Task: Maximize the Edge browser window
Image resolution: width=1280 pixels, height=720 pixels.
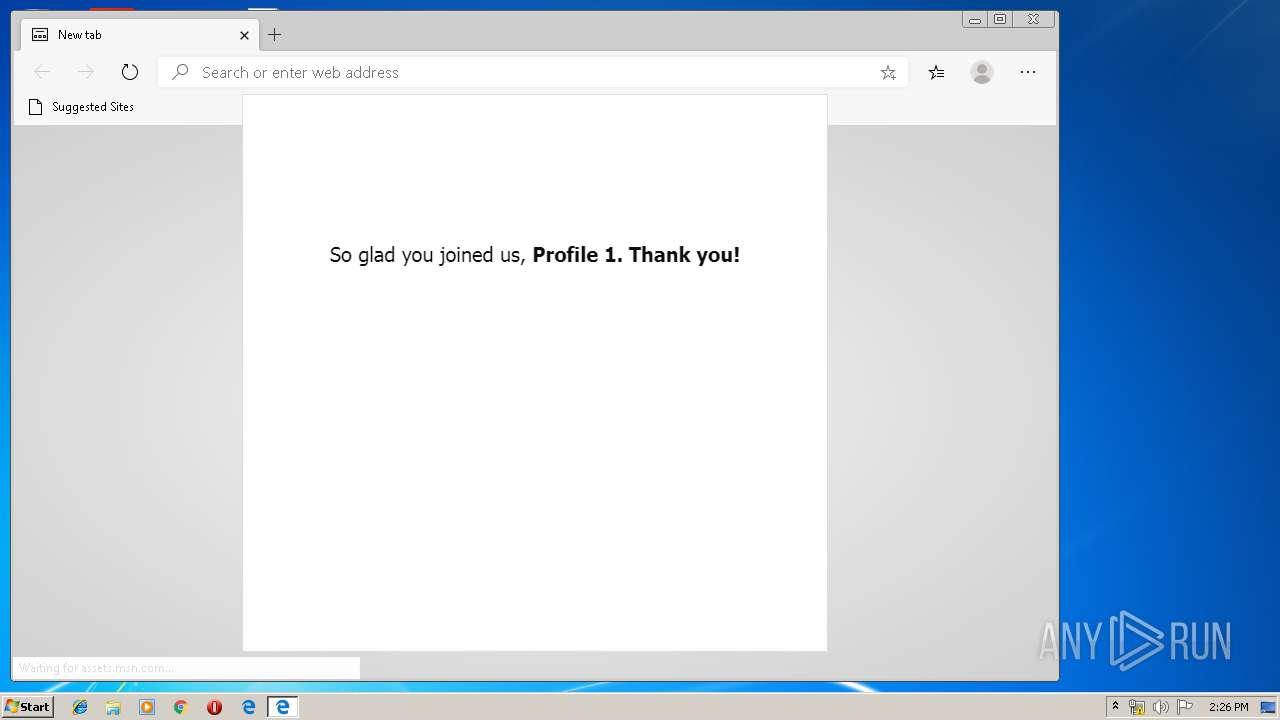Action: tap(1000, 19)
